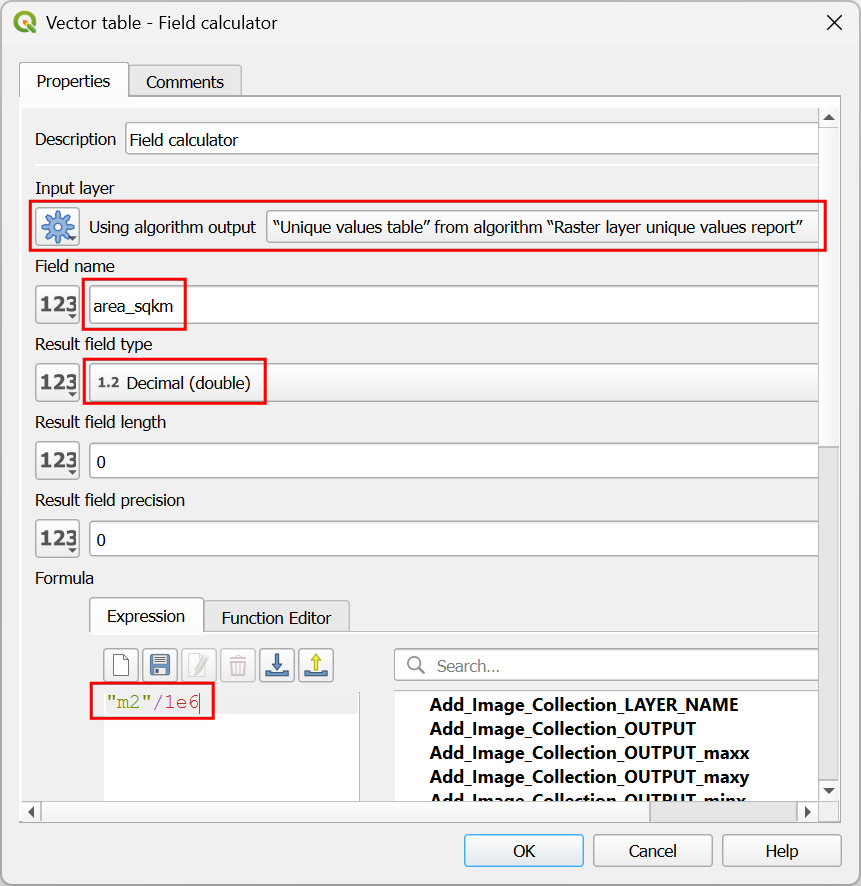Click the 123 value-type button beside Field name
Viewport: 861px width, 886px height.
pyautogui.click(x=58, y=305)
